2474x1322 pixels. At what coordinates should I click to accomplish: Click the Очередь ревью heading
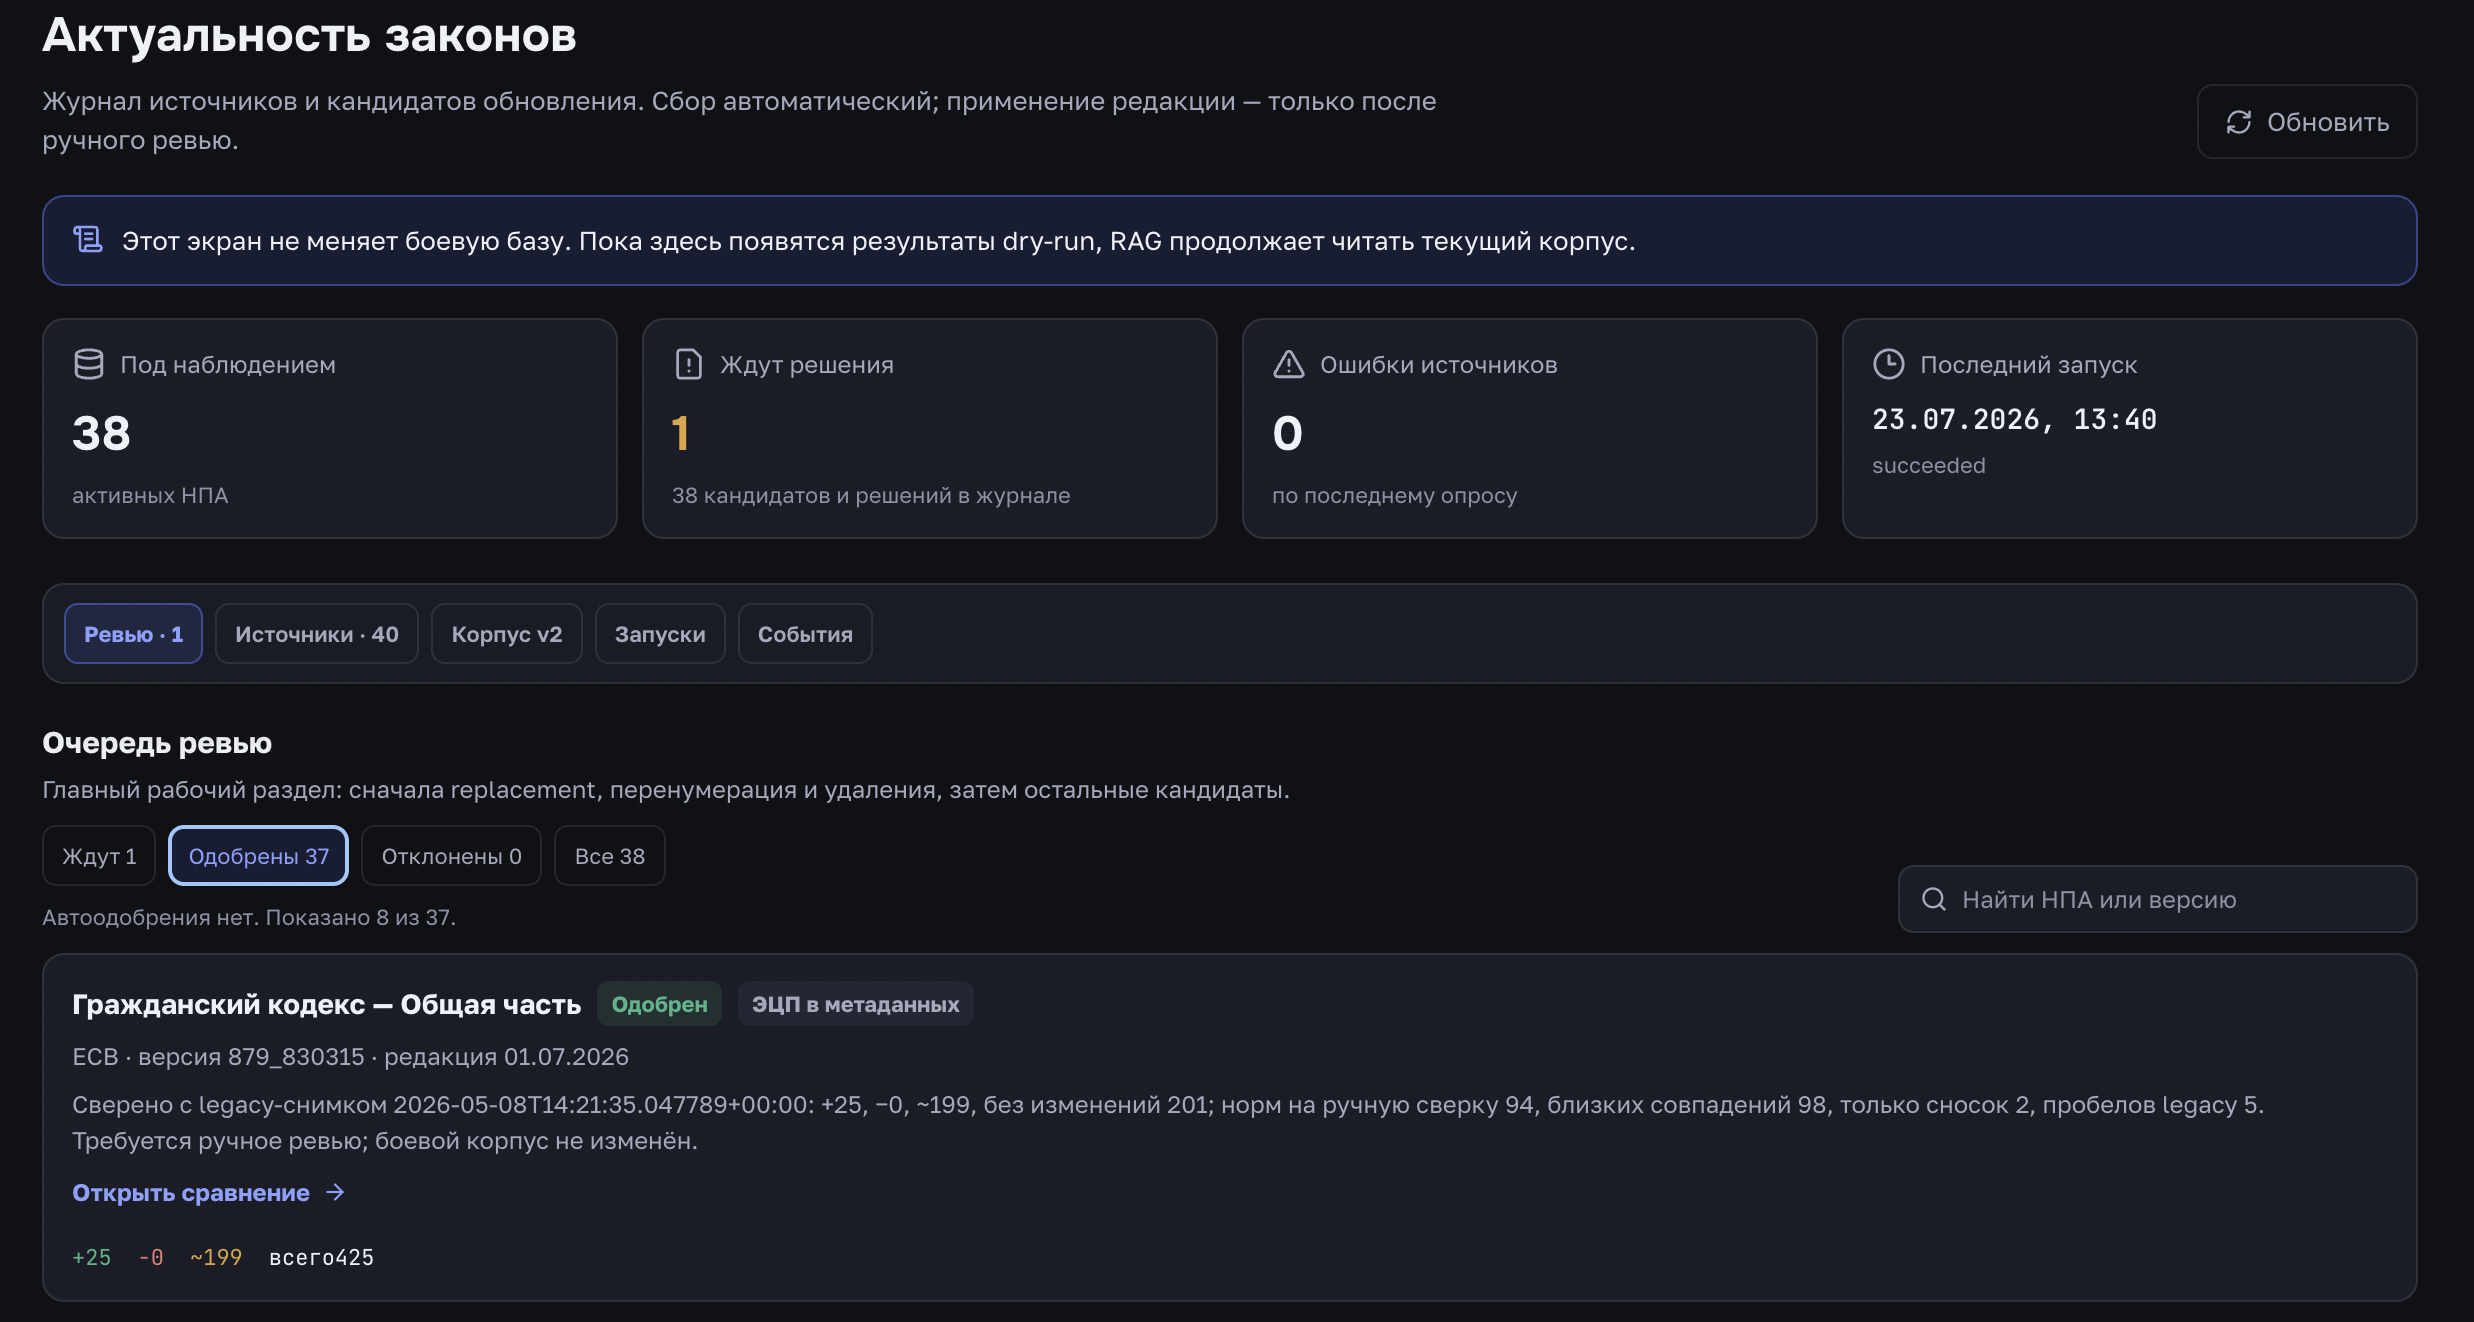[157, 742]
